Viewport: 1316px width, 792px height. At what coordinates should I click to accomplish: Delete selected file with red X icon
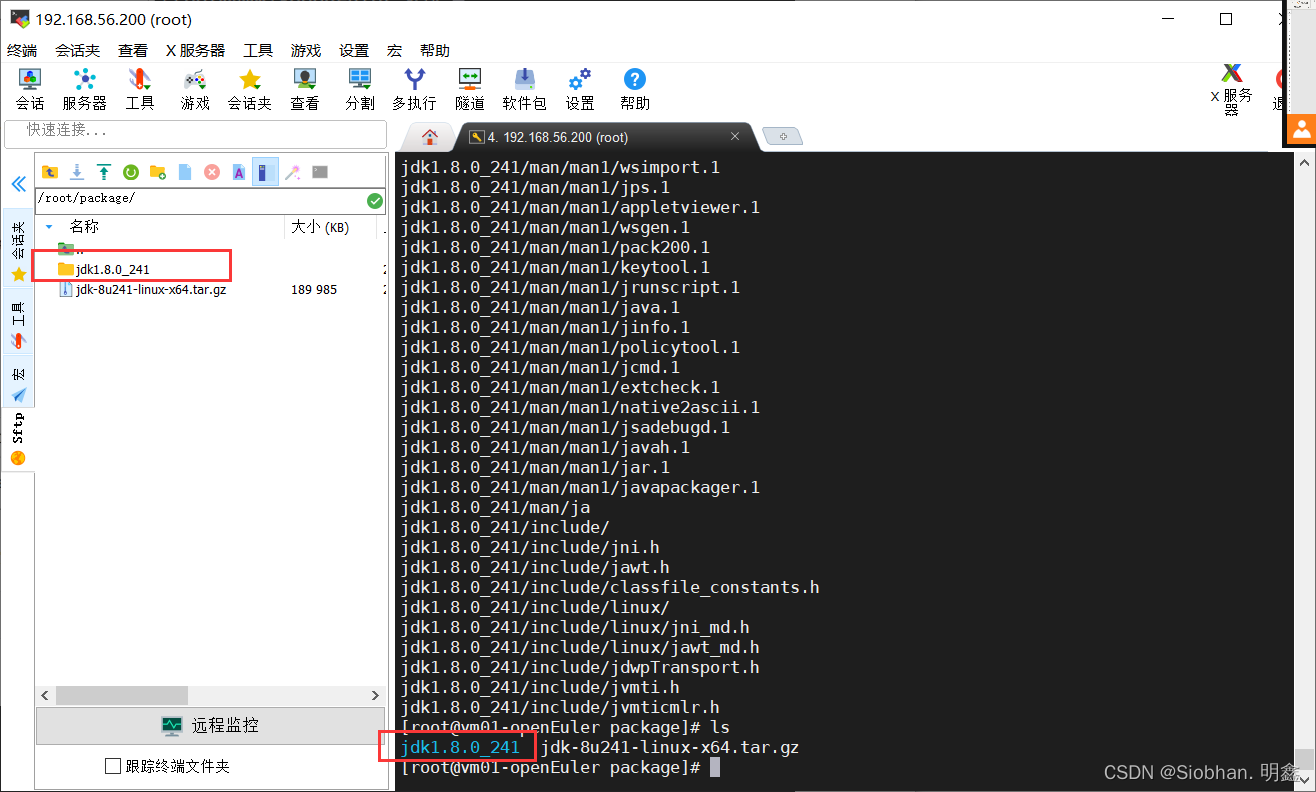[x=212, y=172]
